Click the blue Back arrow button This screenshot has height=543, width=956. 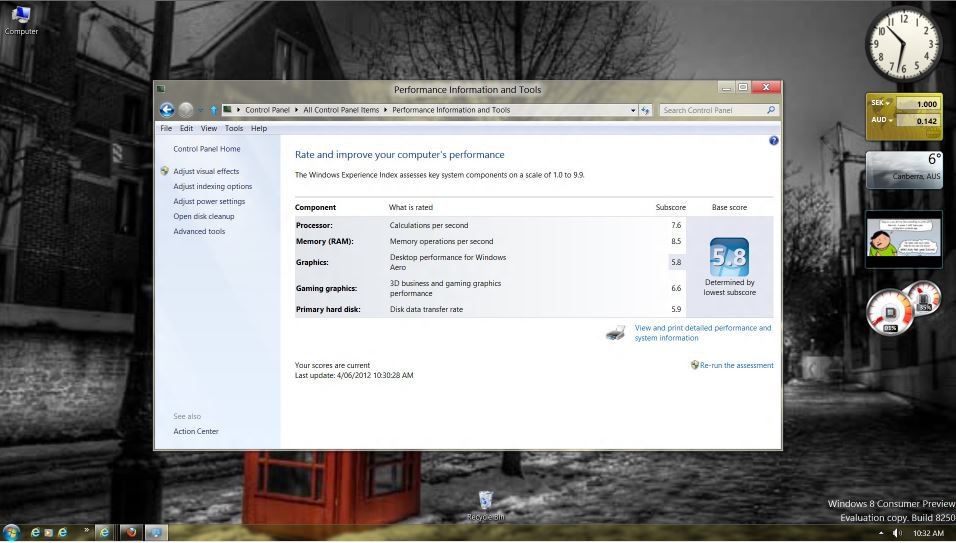point(166,110)
